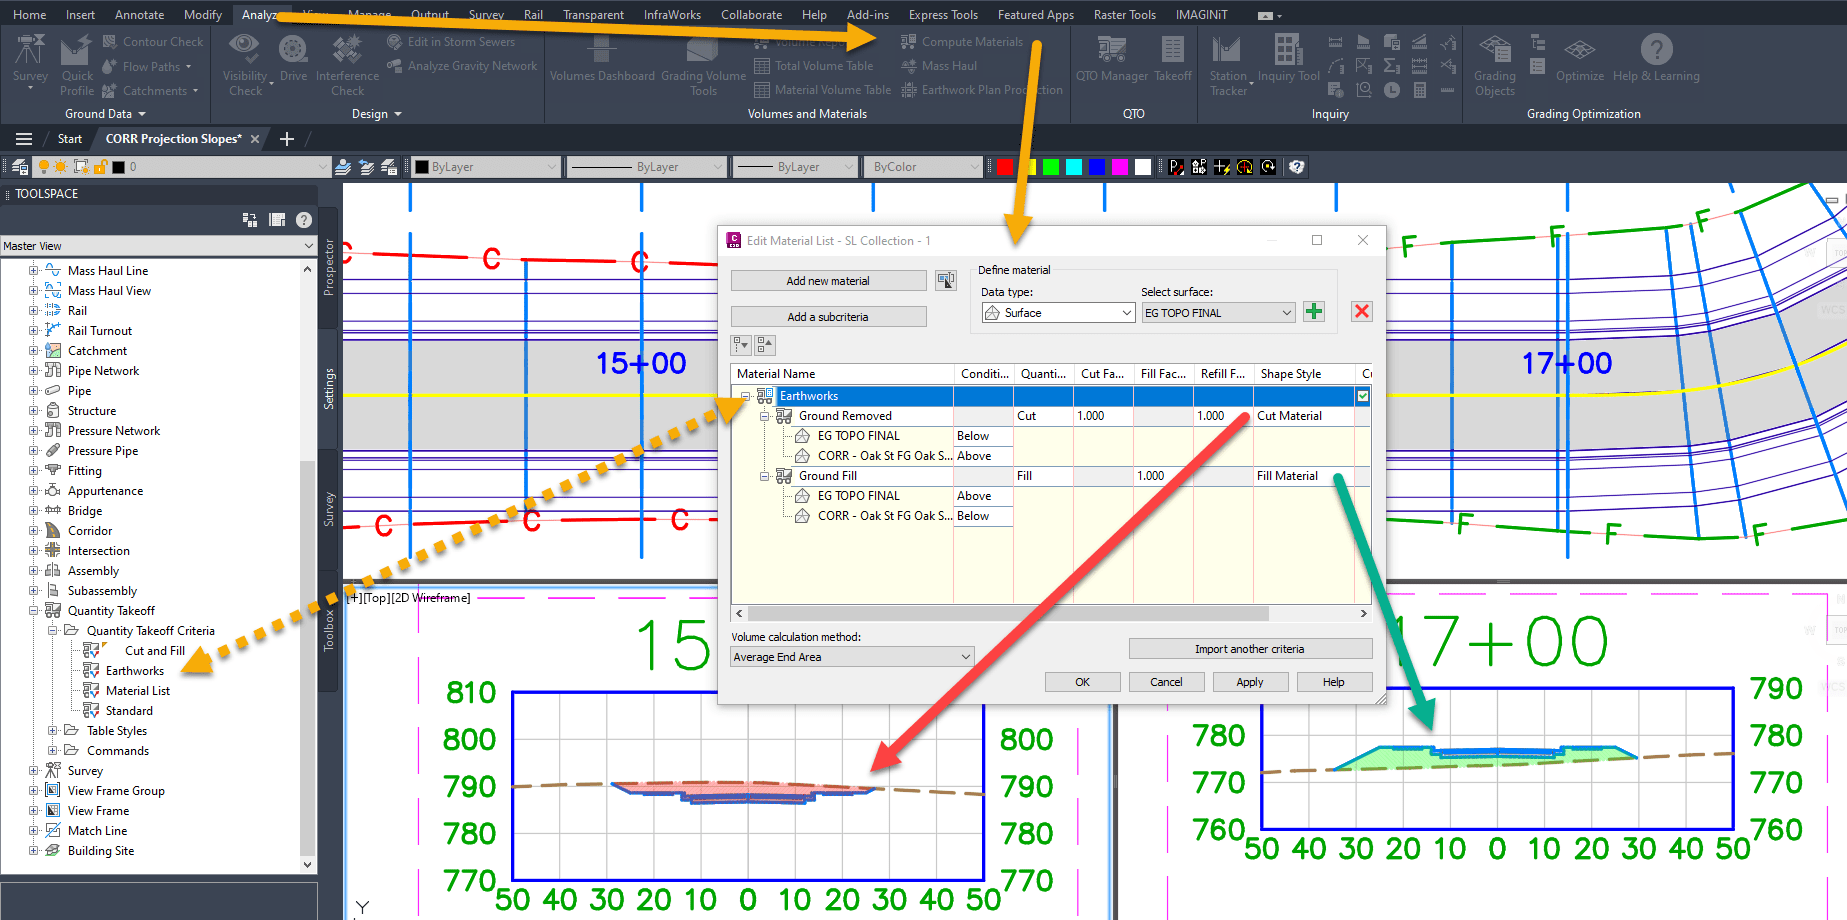The height and width of the screenshot is (920, 1847).
Task: Switch to the Home ribbon tab
Action: 29,14
